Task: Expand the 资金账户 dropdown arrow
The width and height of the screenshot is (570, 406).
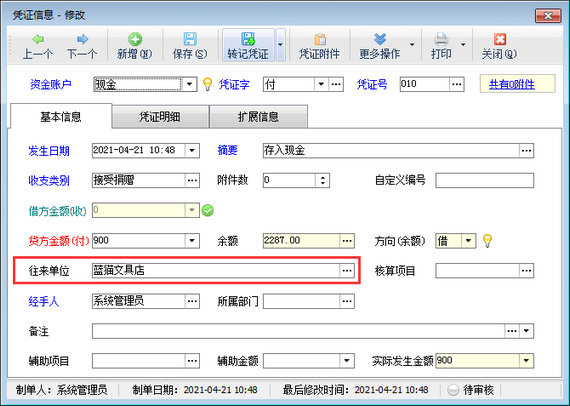Action: coord(190,84)
